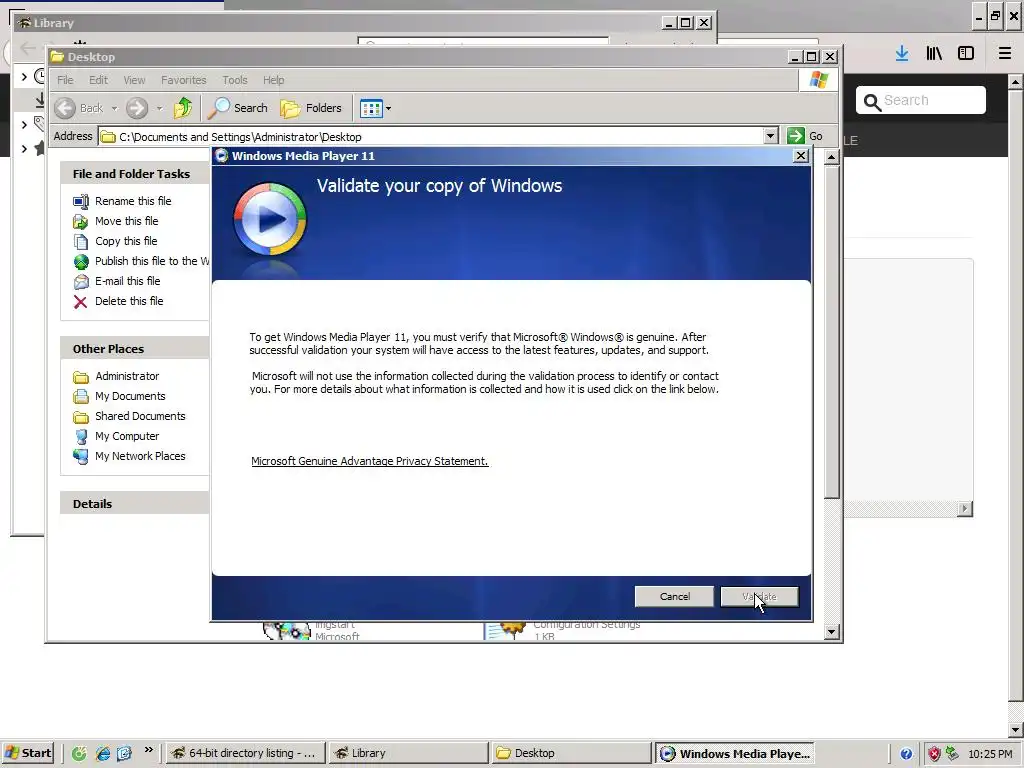Open Internet Explorer quick launch icon
This screenshot has width=1024, height=768.
tap(103, 753)
